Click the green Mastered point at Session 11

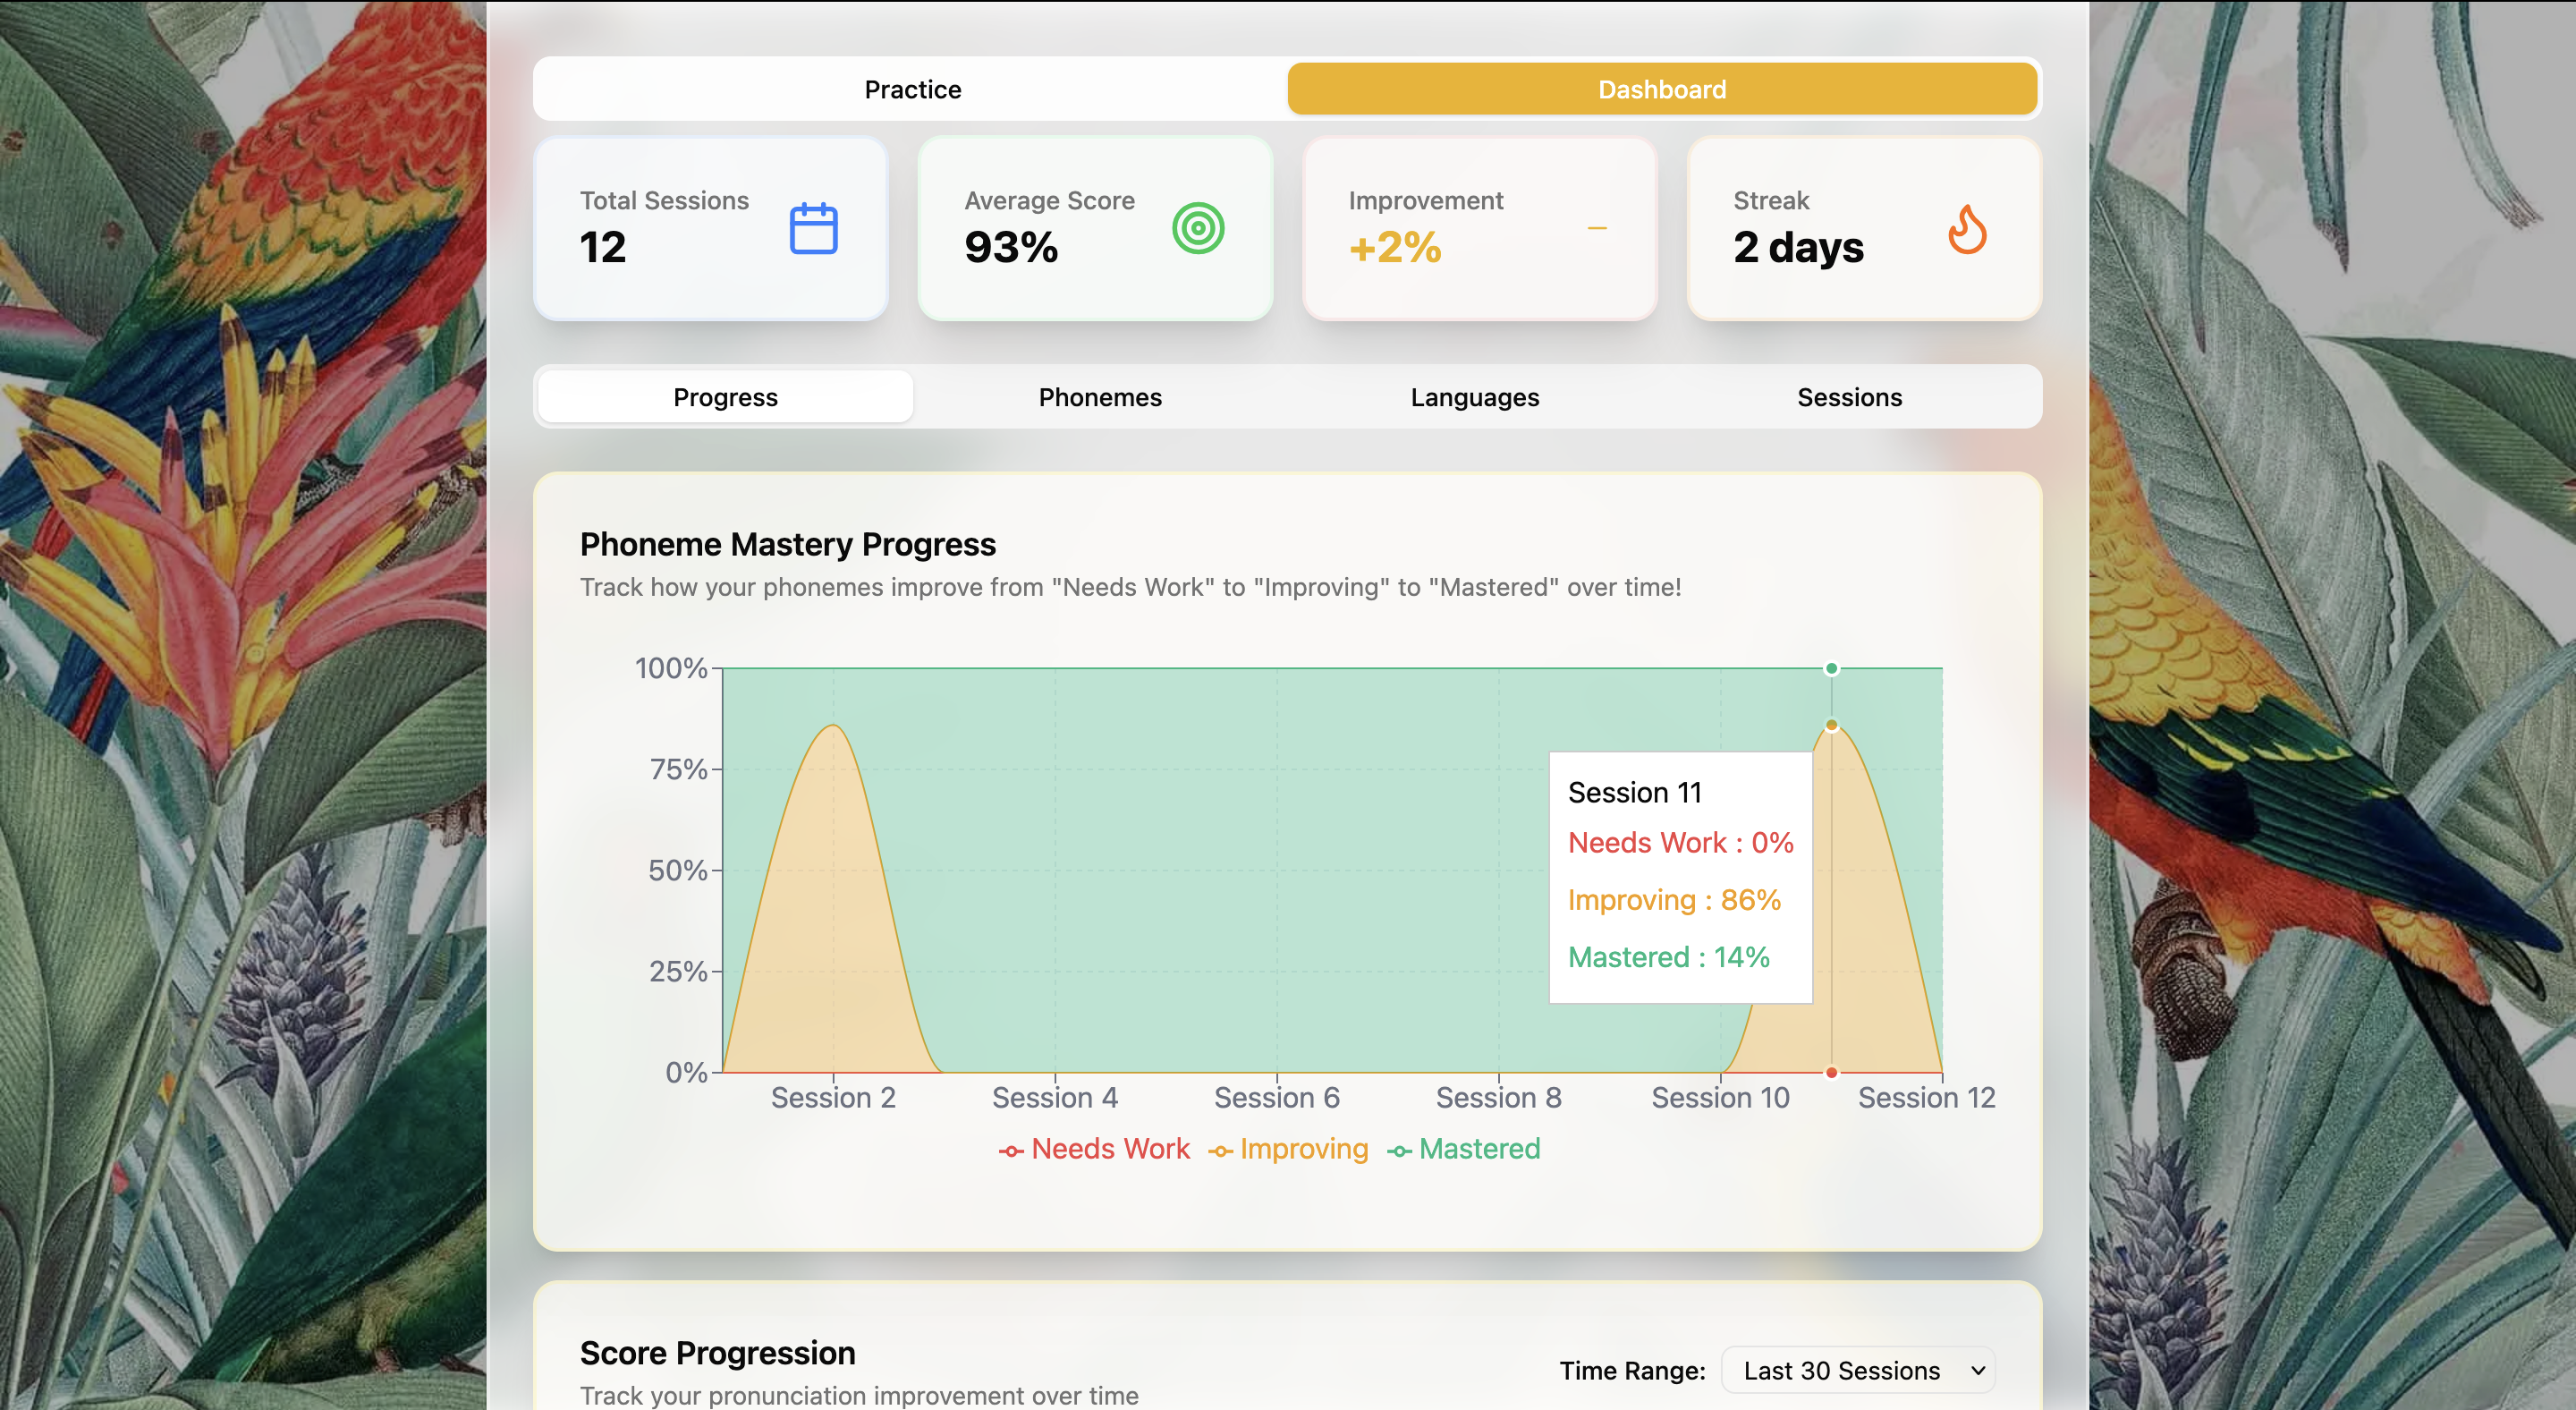click(1831, 668)
